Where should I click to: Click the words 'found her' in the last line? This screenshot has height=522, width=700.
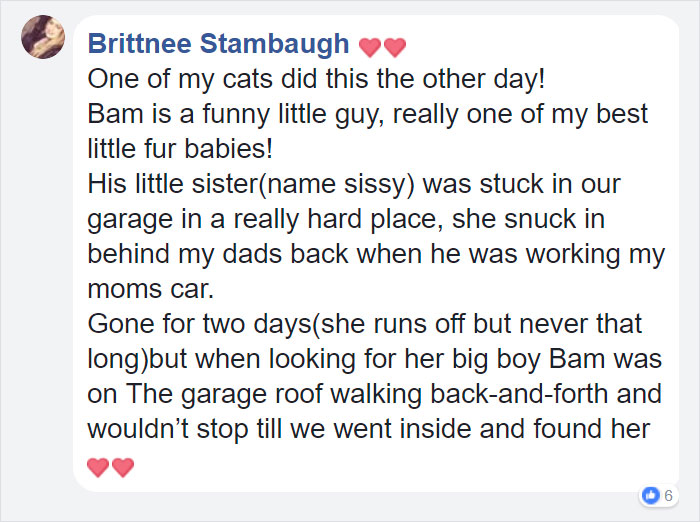tap(592, 429)
